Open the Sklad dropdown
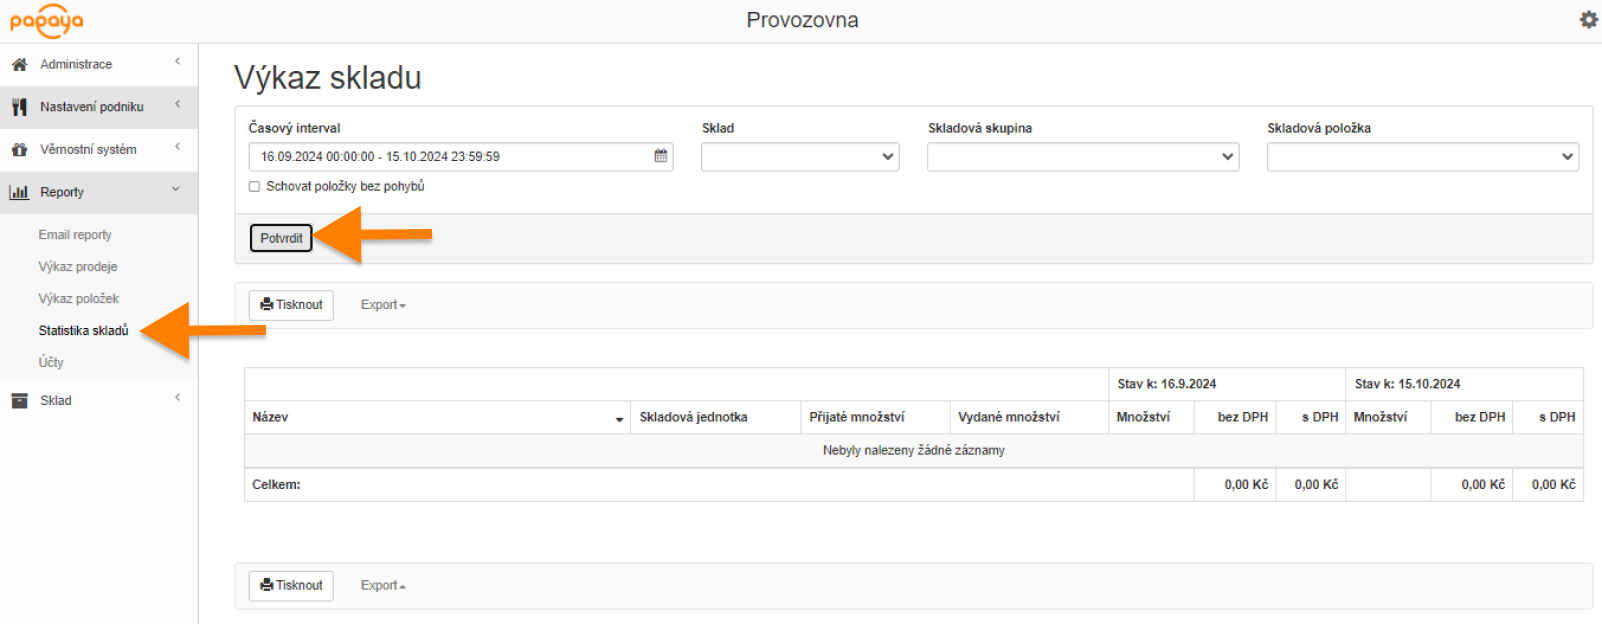The image size is (1602, 624). click(800, 157)
